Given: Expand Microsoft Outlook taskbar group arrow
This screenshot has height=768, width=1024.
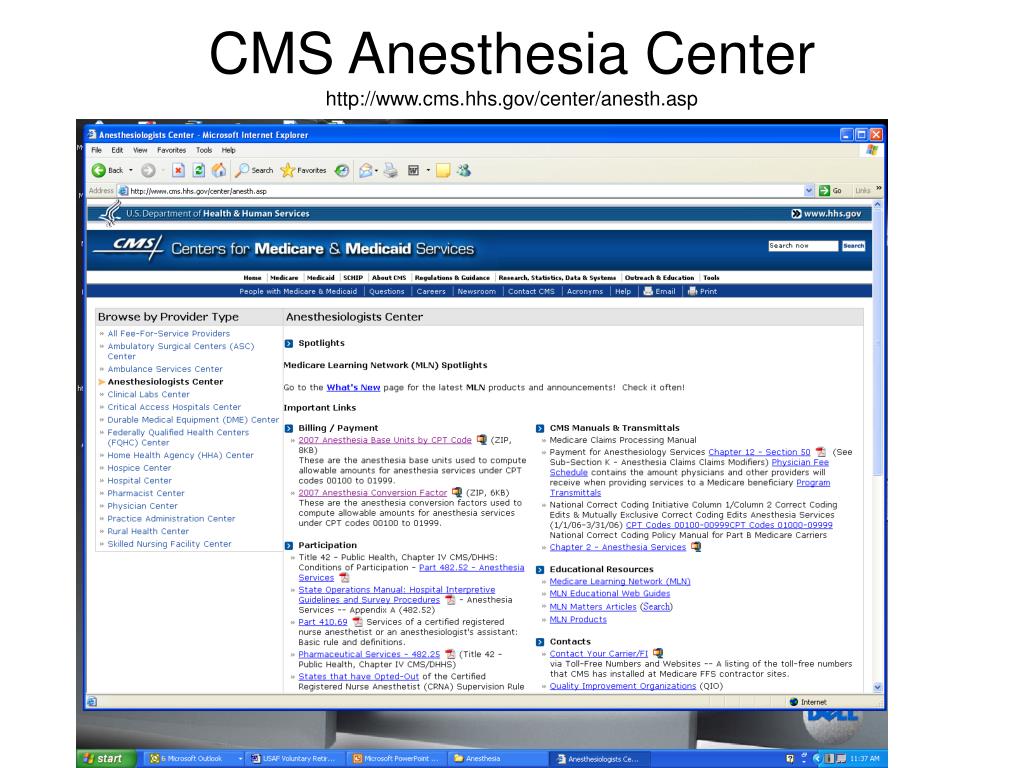Looking at the screenshot, I should click(x=240, y=759).
